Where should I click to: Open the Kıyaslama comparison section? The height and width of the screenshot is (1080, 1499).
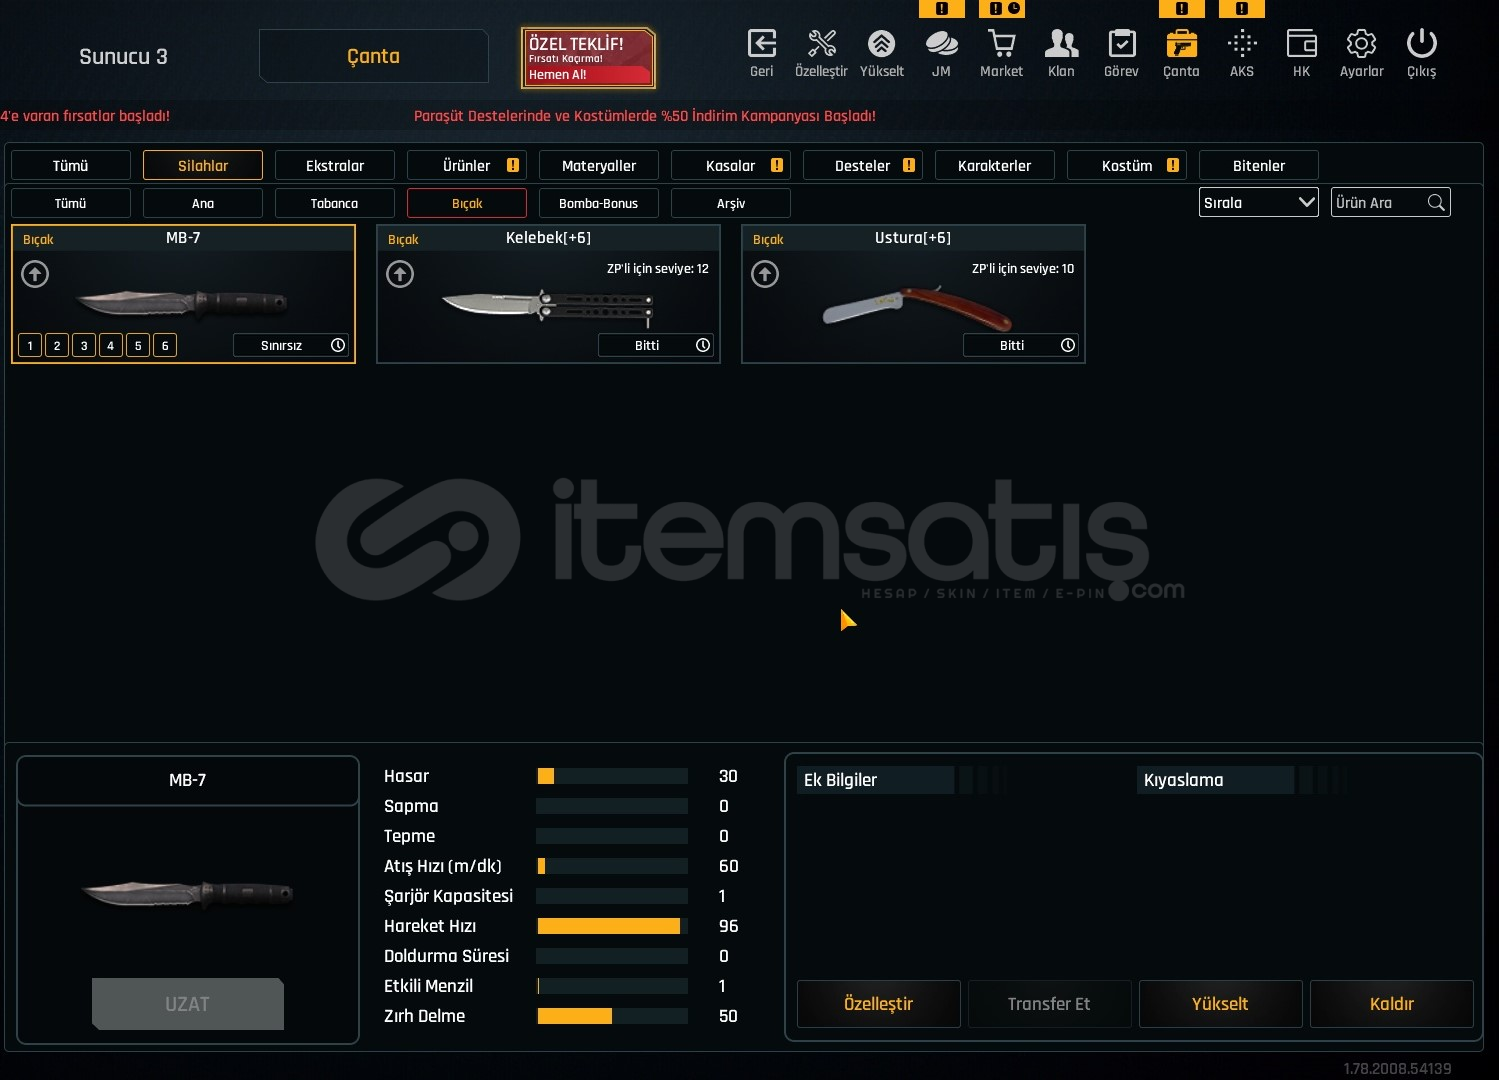tap(1215, 780)
